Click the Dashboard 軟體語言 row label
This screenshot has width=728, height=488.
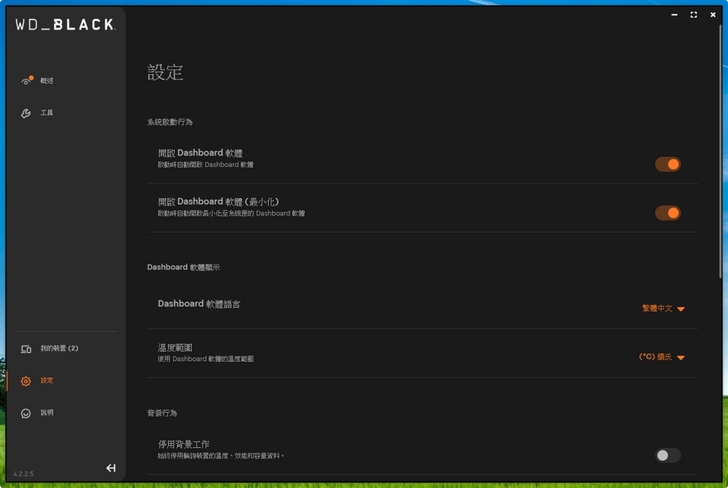[x=199, y=304]
